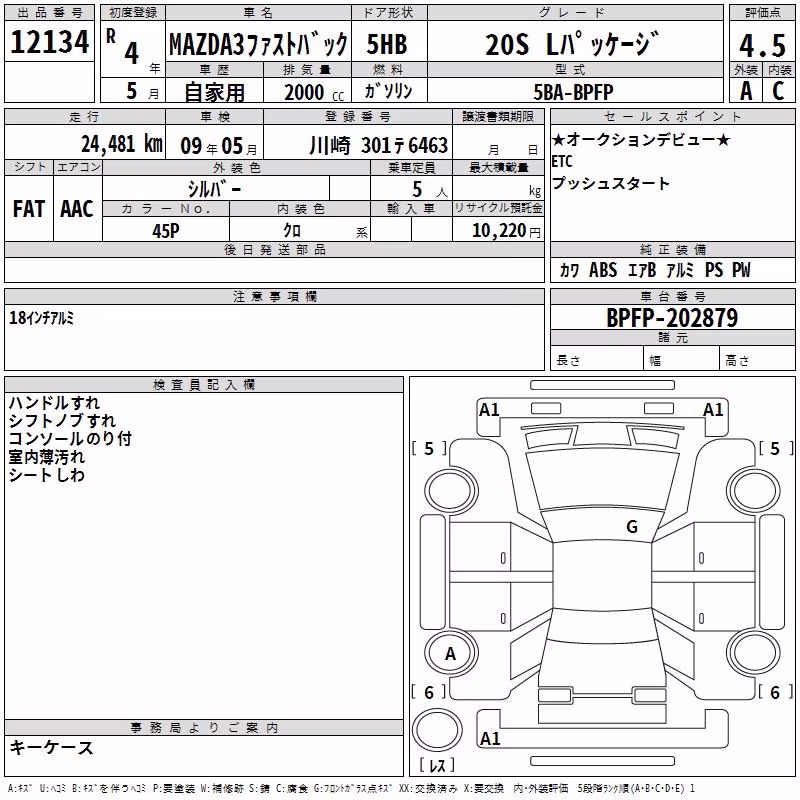
Task: Click the mileage 24,481 km
Action: click(x=121, y=144)
